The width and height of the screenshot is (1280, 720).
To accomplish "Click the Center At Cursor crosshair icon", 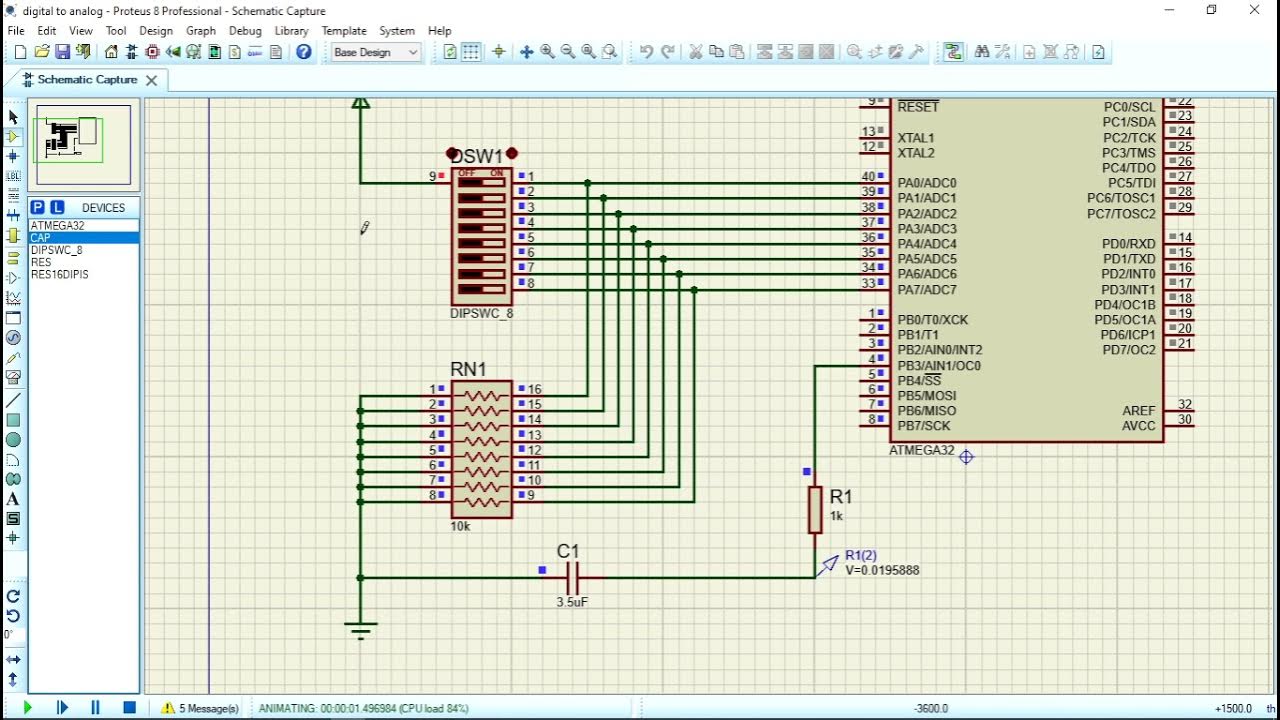I will 526,52.
